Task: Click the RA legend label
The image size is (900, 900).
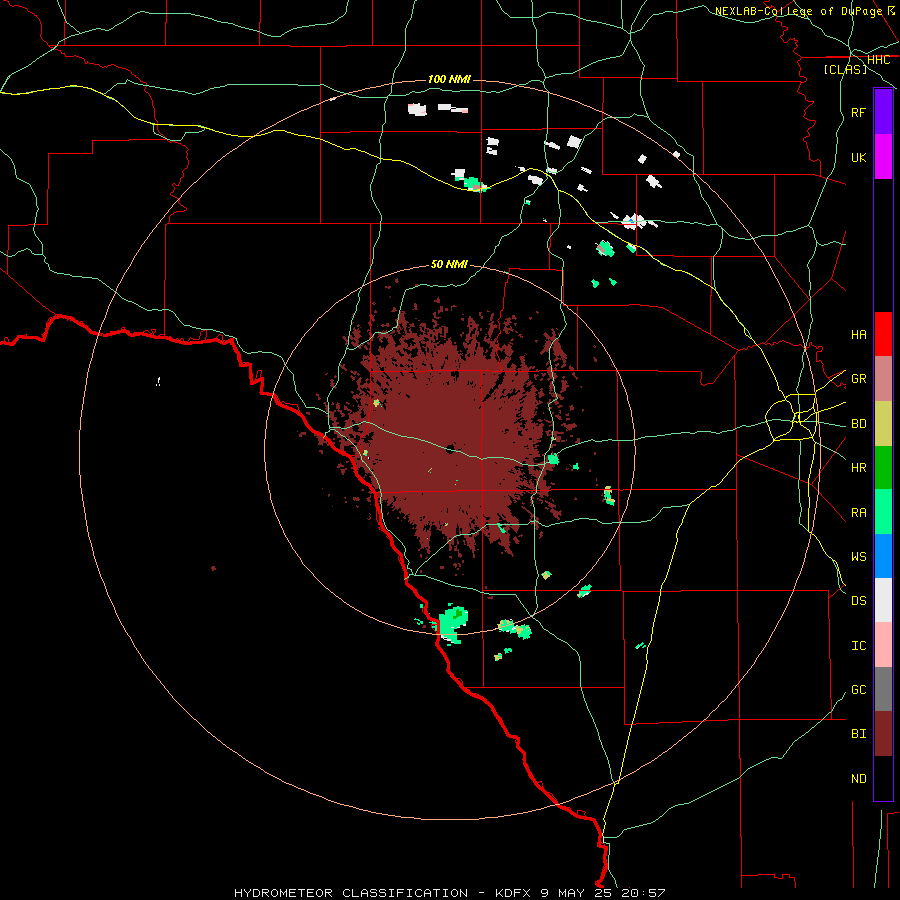Action: 858,513
